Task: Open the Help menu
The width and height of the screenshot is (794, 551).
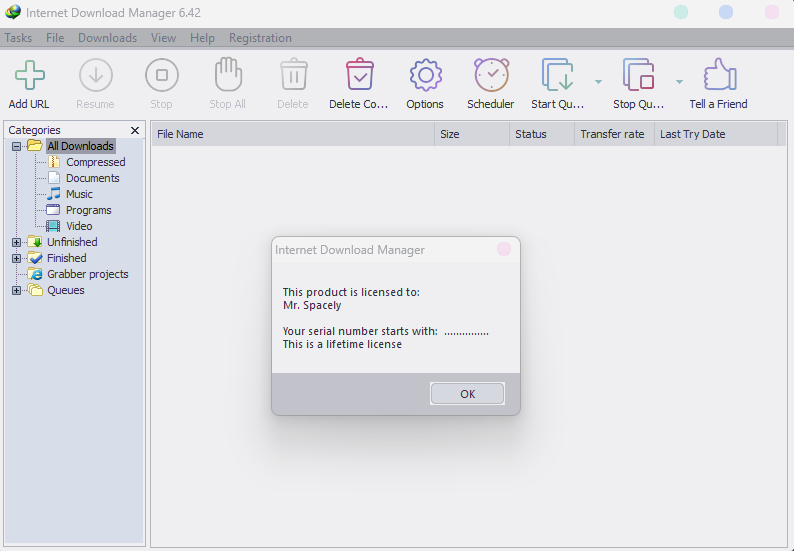Action: coord(203,38)
